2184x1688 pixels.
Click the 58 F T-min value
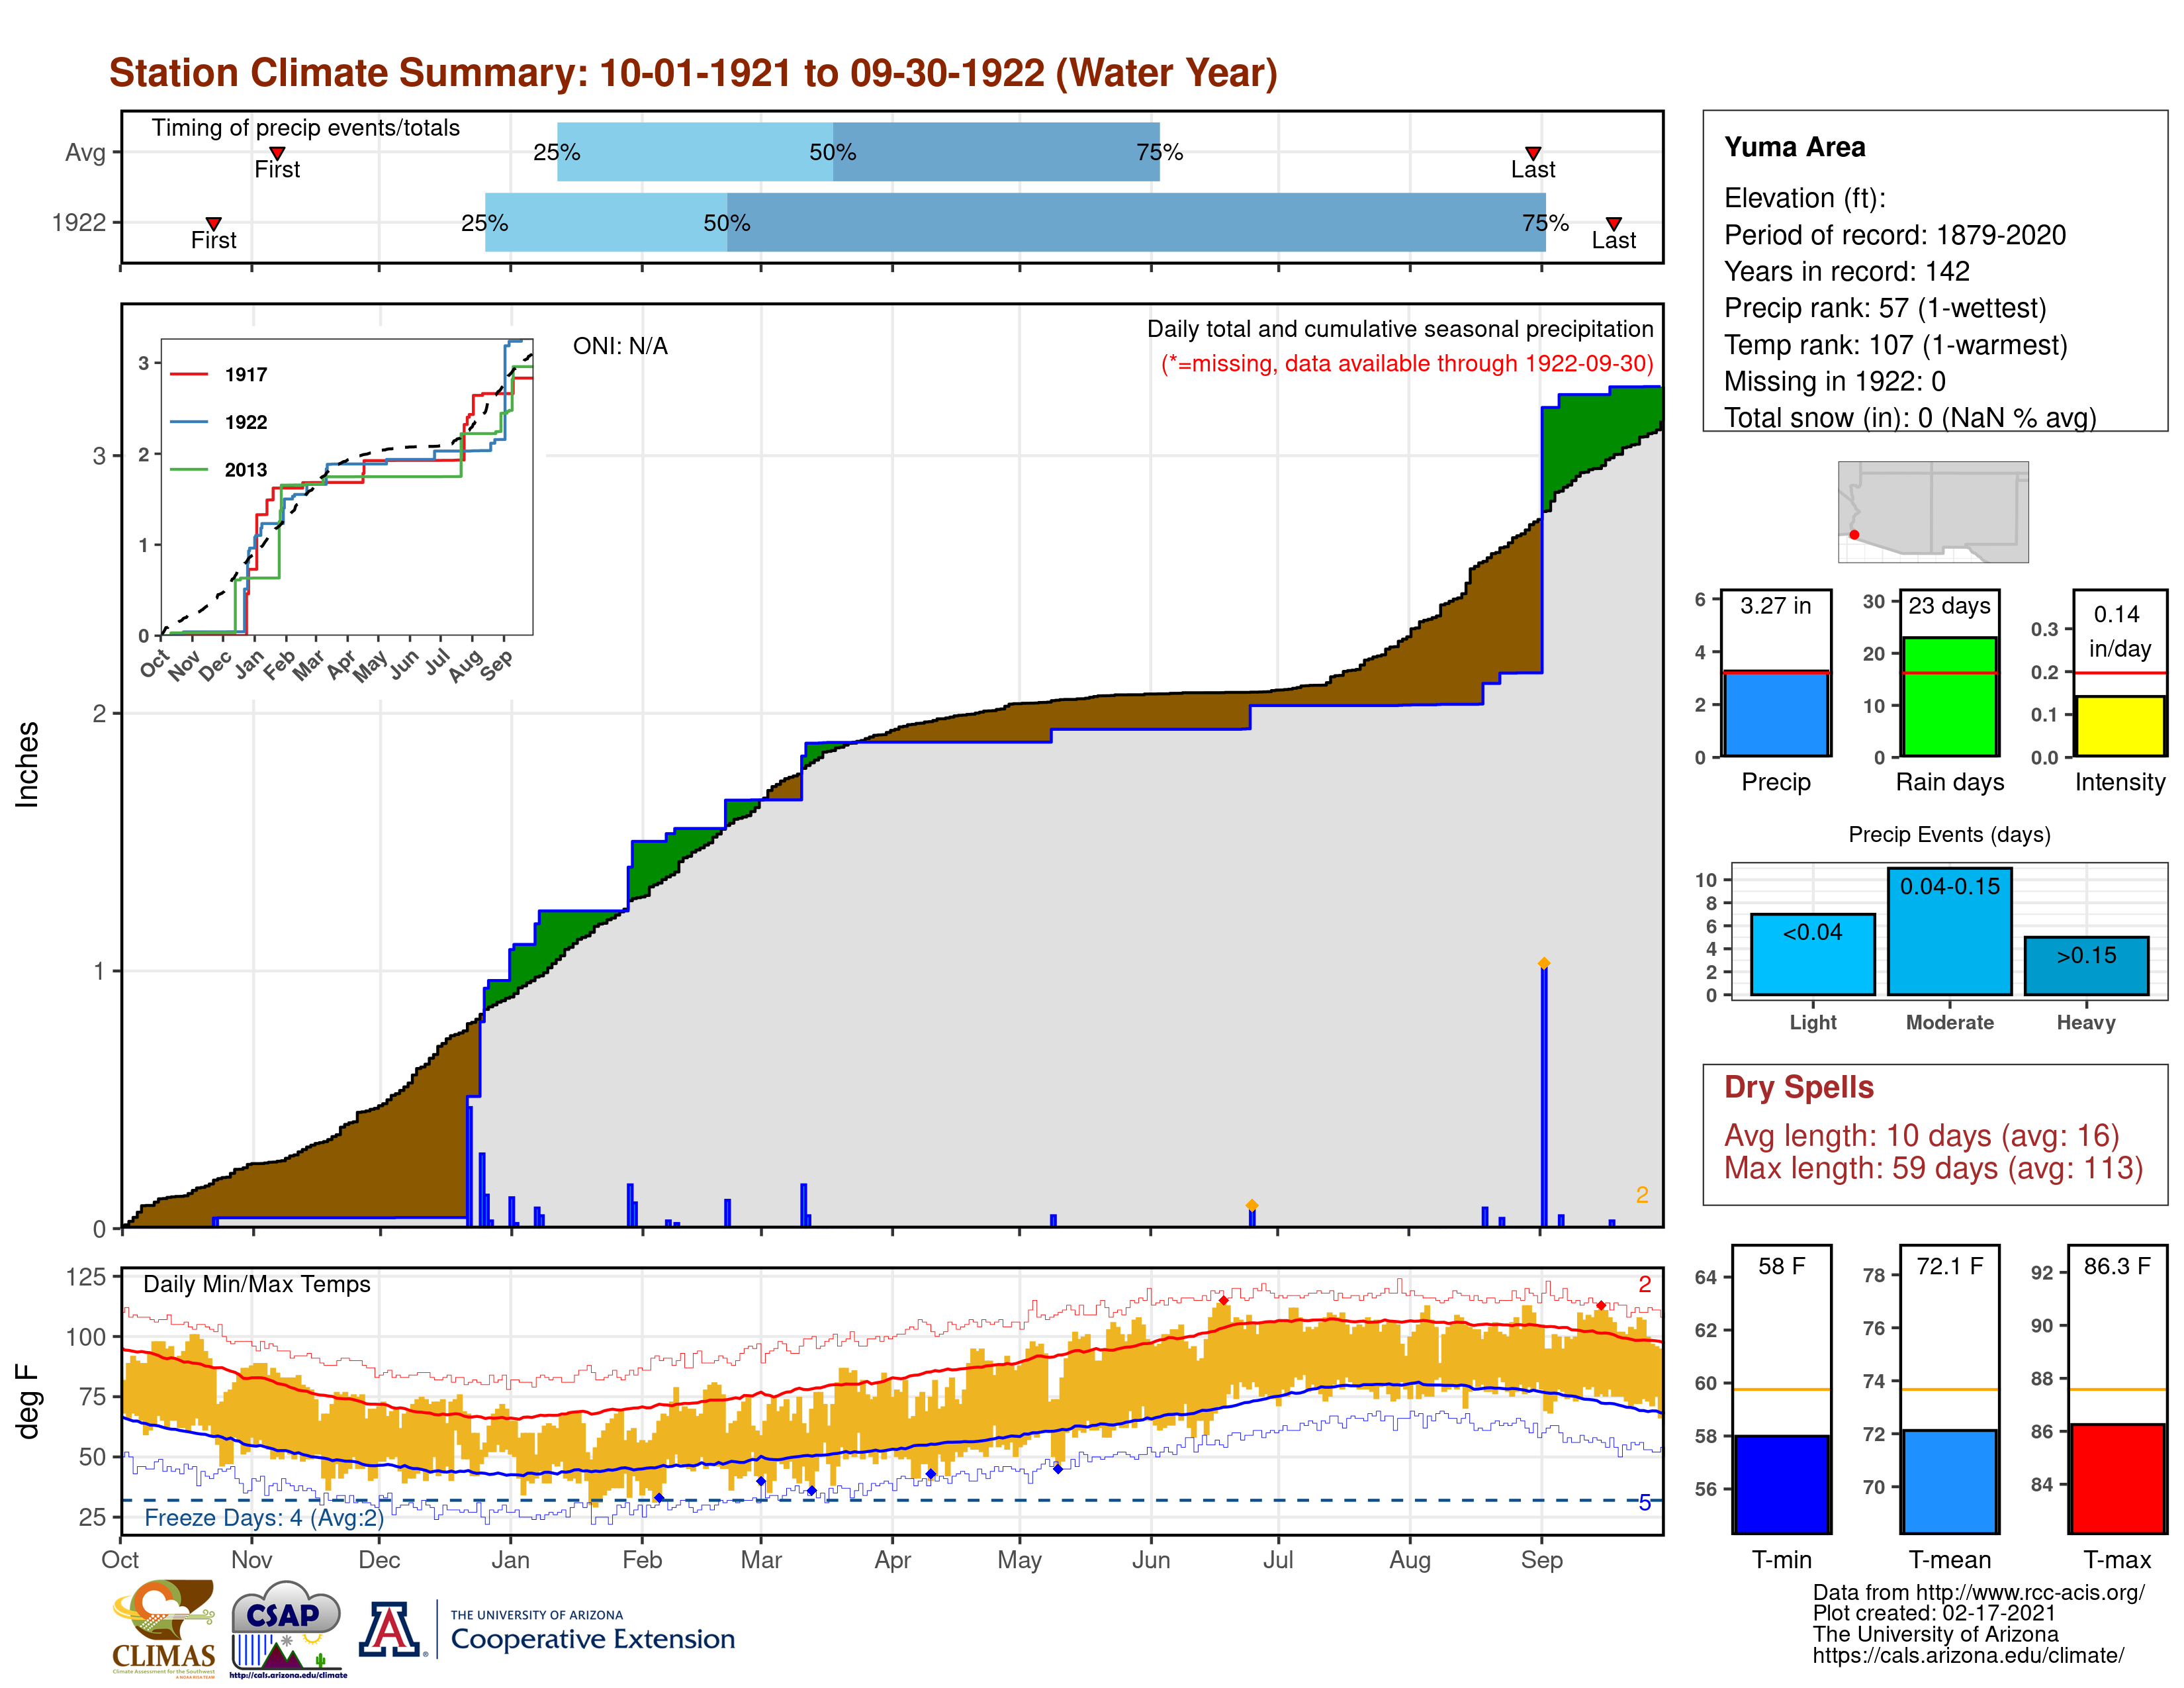[1781, 1266]
